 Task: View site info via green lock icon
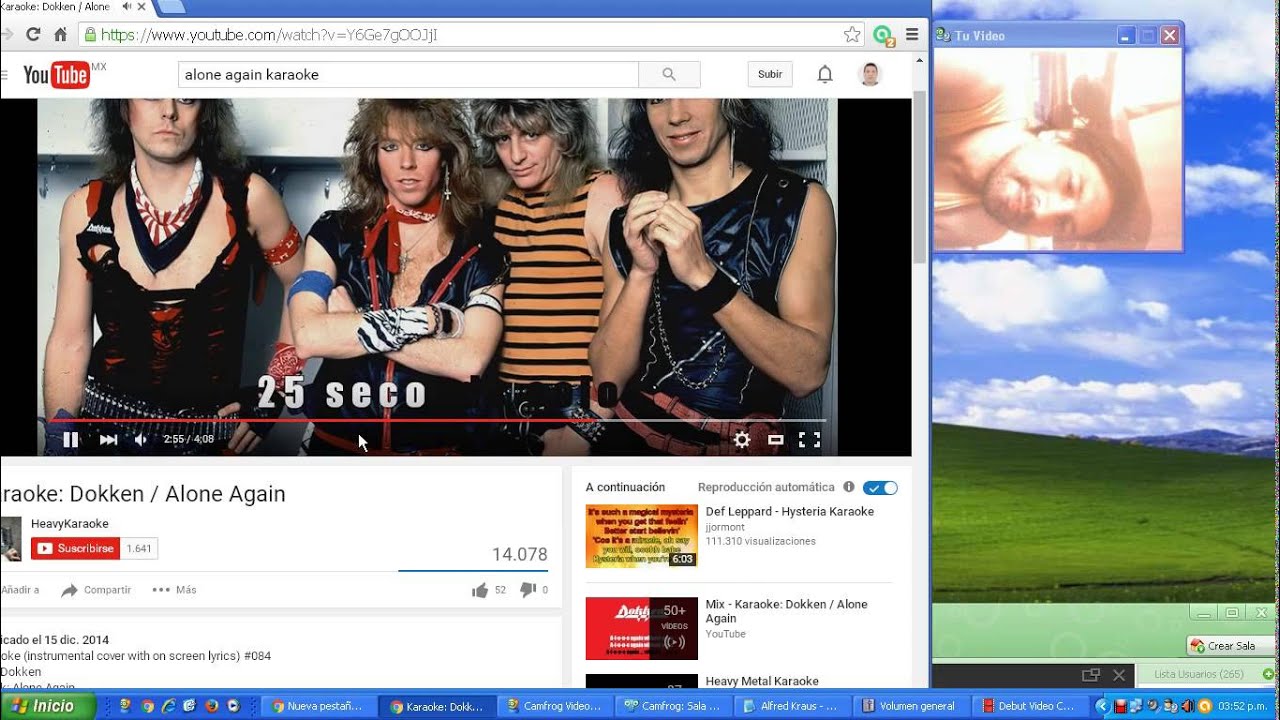pyautogui.click(x=90, y=35)
